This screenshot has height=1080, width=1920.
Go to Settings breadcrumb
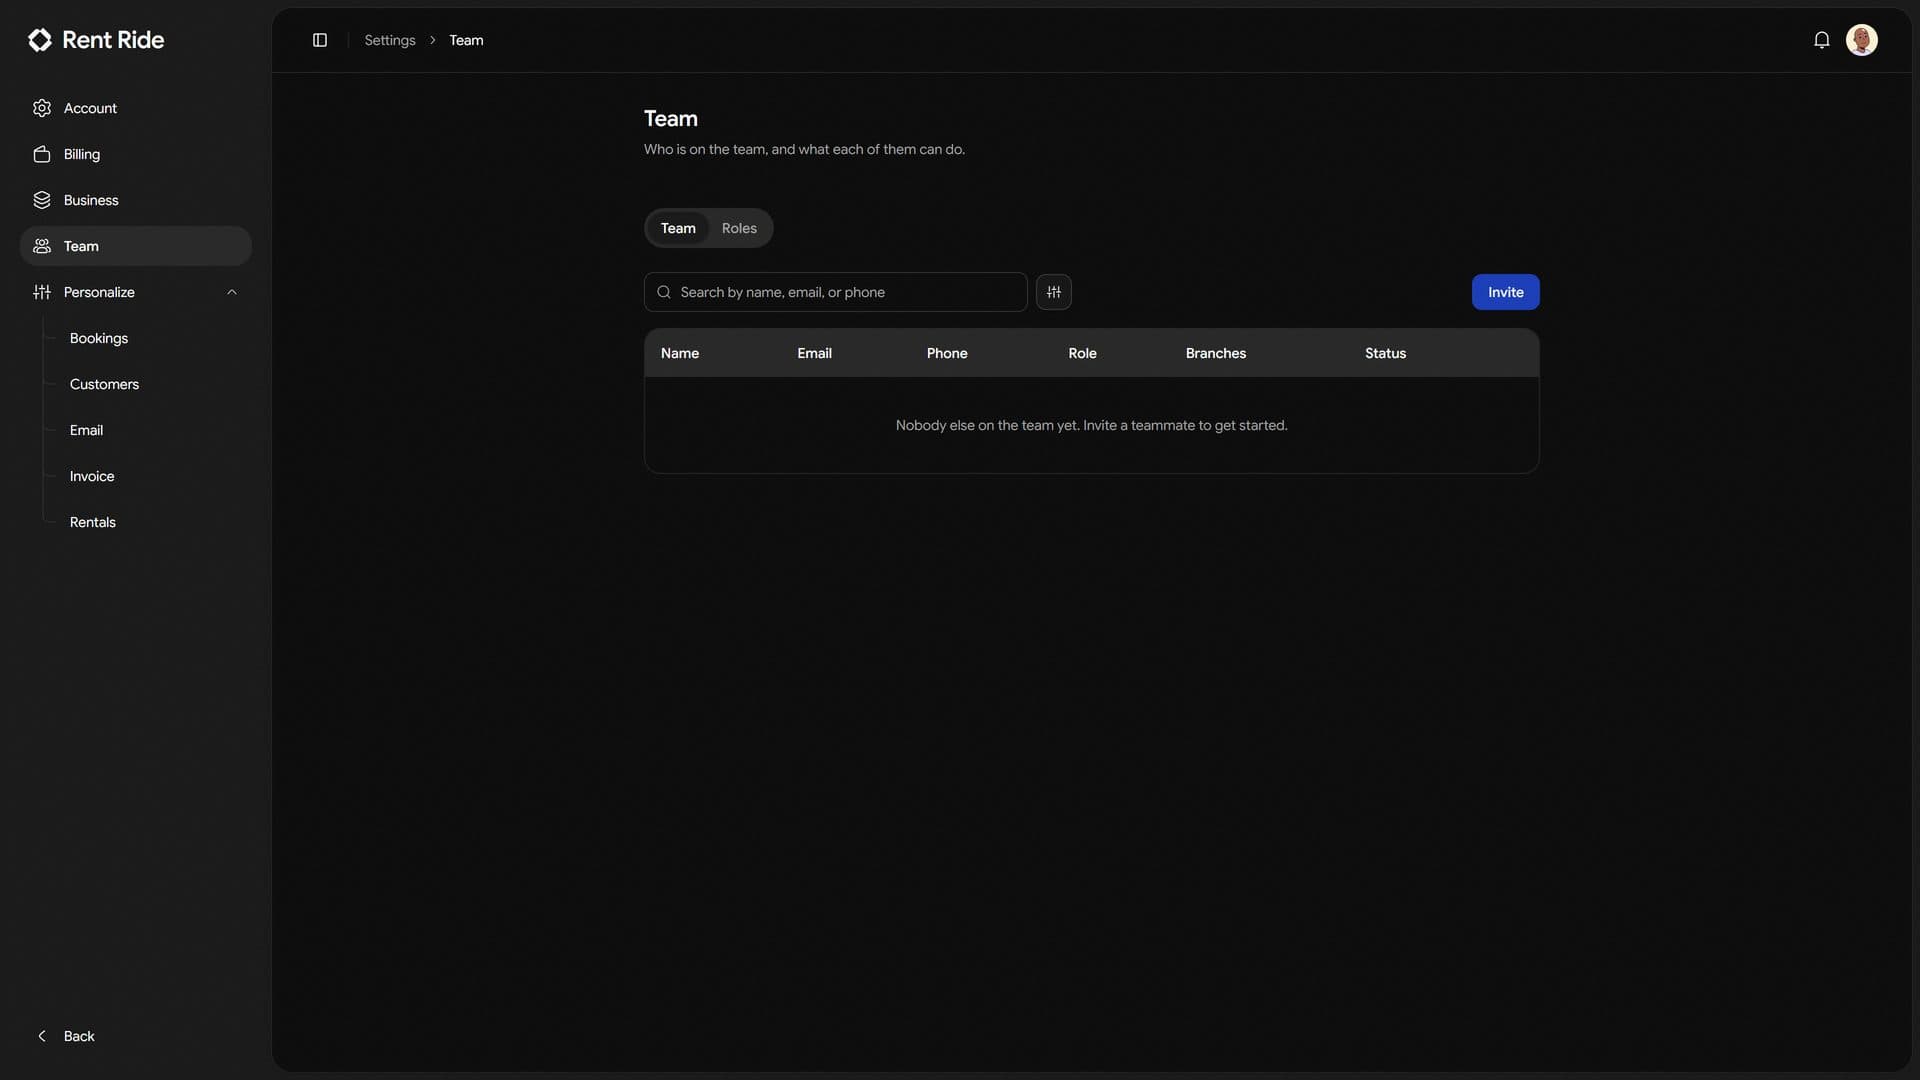(390, 40)
